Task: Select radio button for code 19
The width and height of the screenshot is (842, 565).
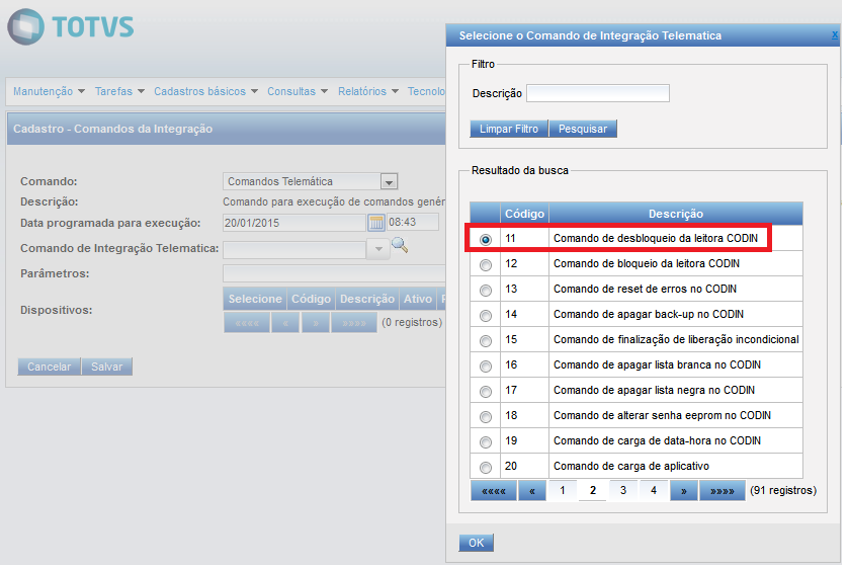Action: 485,441
